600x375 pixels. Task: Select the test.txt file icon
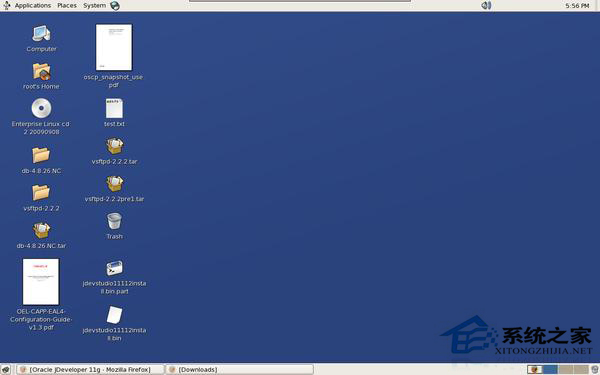[x=114, y=108]
